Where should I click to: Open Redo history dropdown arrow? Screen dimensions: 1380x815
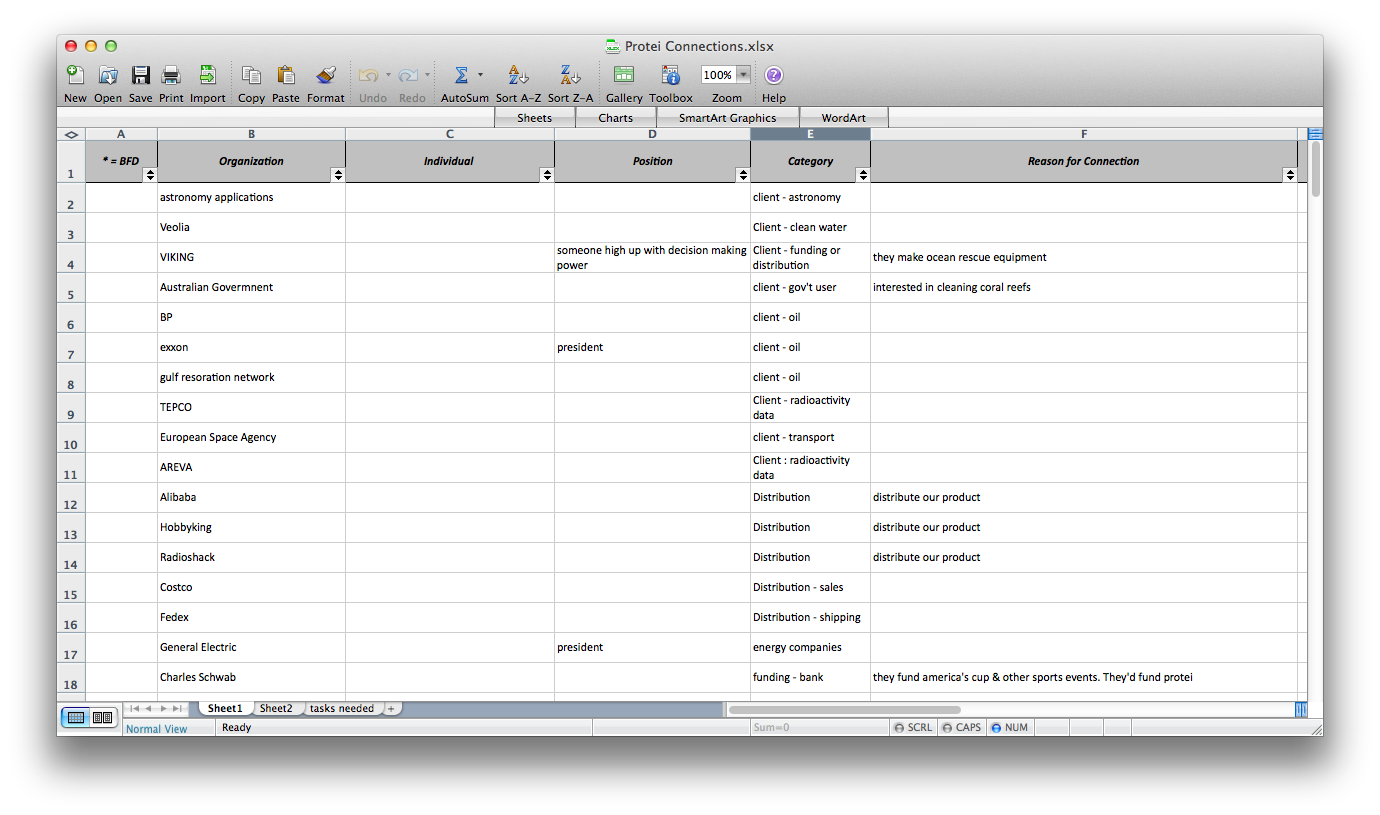[428, 74]
